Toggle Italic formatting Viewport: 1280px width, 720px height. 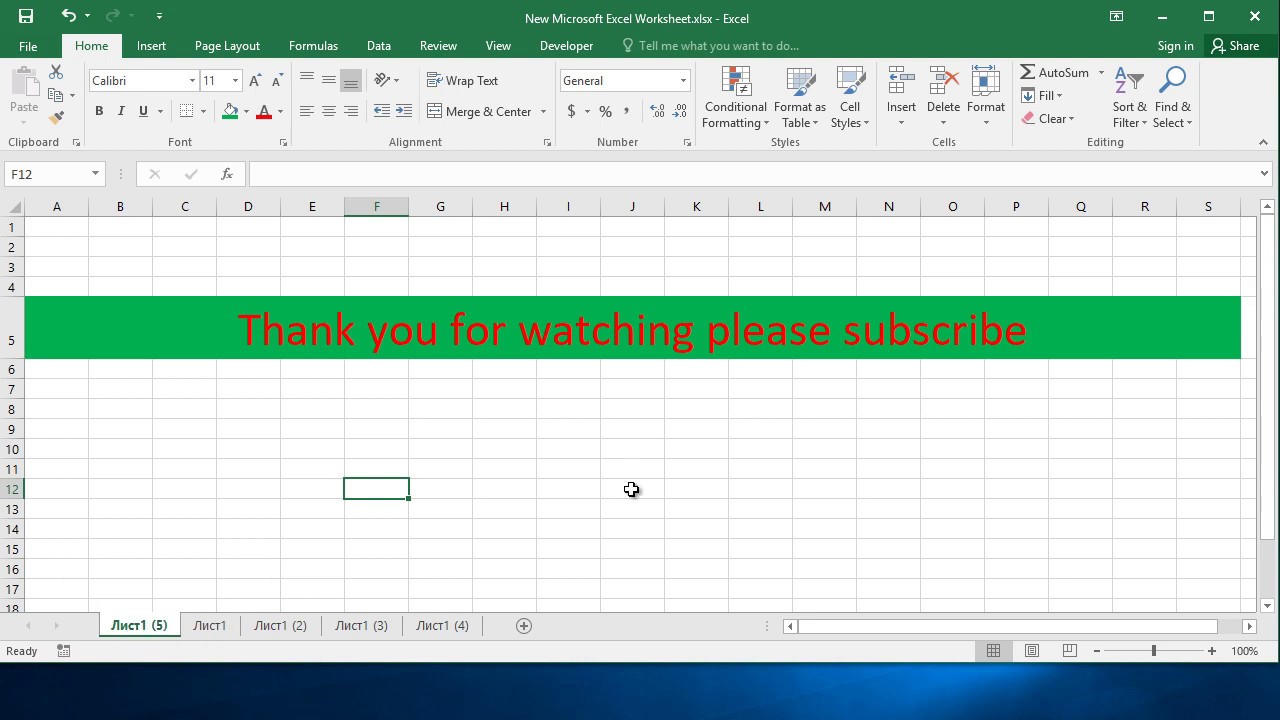[x=121, y=111]
